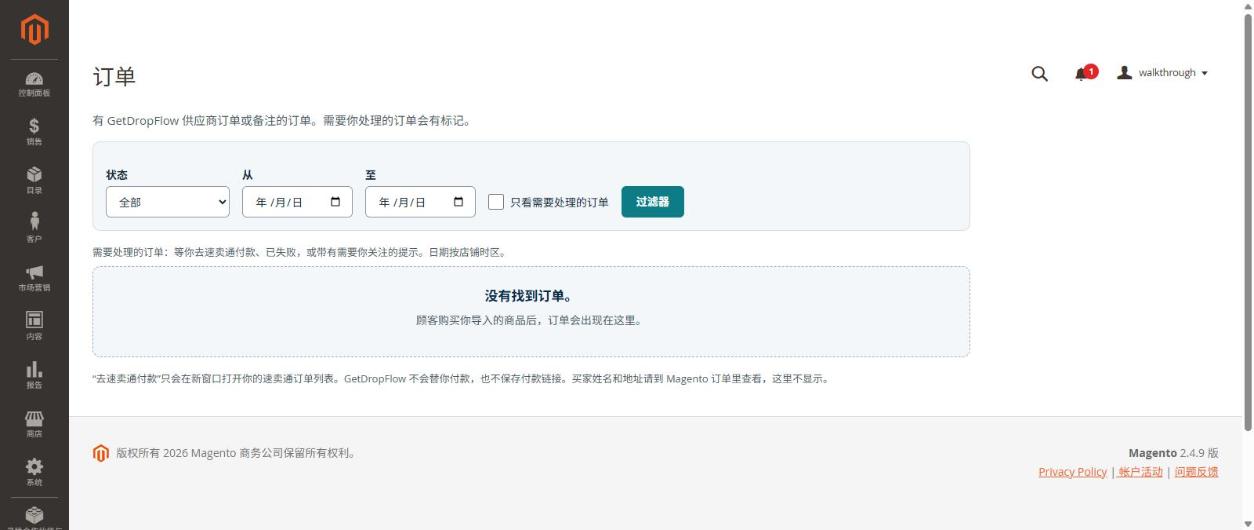Viewport: 1254px width, 530px height.
Task: Click the small Magento logo in footer
Action: (x=100, y=453)
